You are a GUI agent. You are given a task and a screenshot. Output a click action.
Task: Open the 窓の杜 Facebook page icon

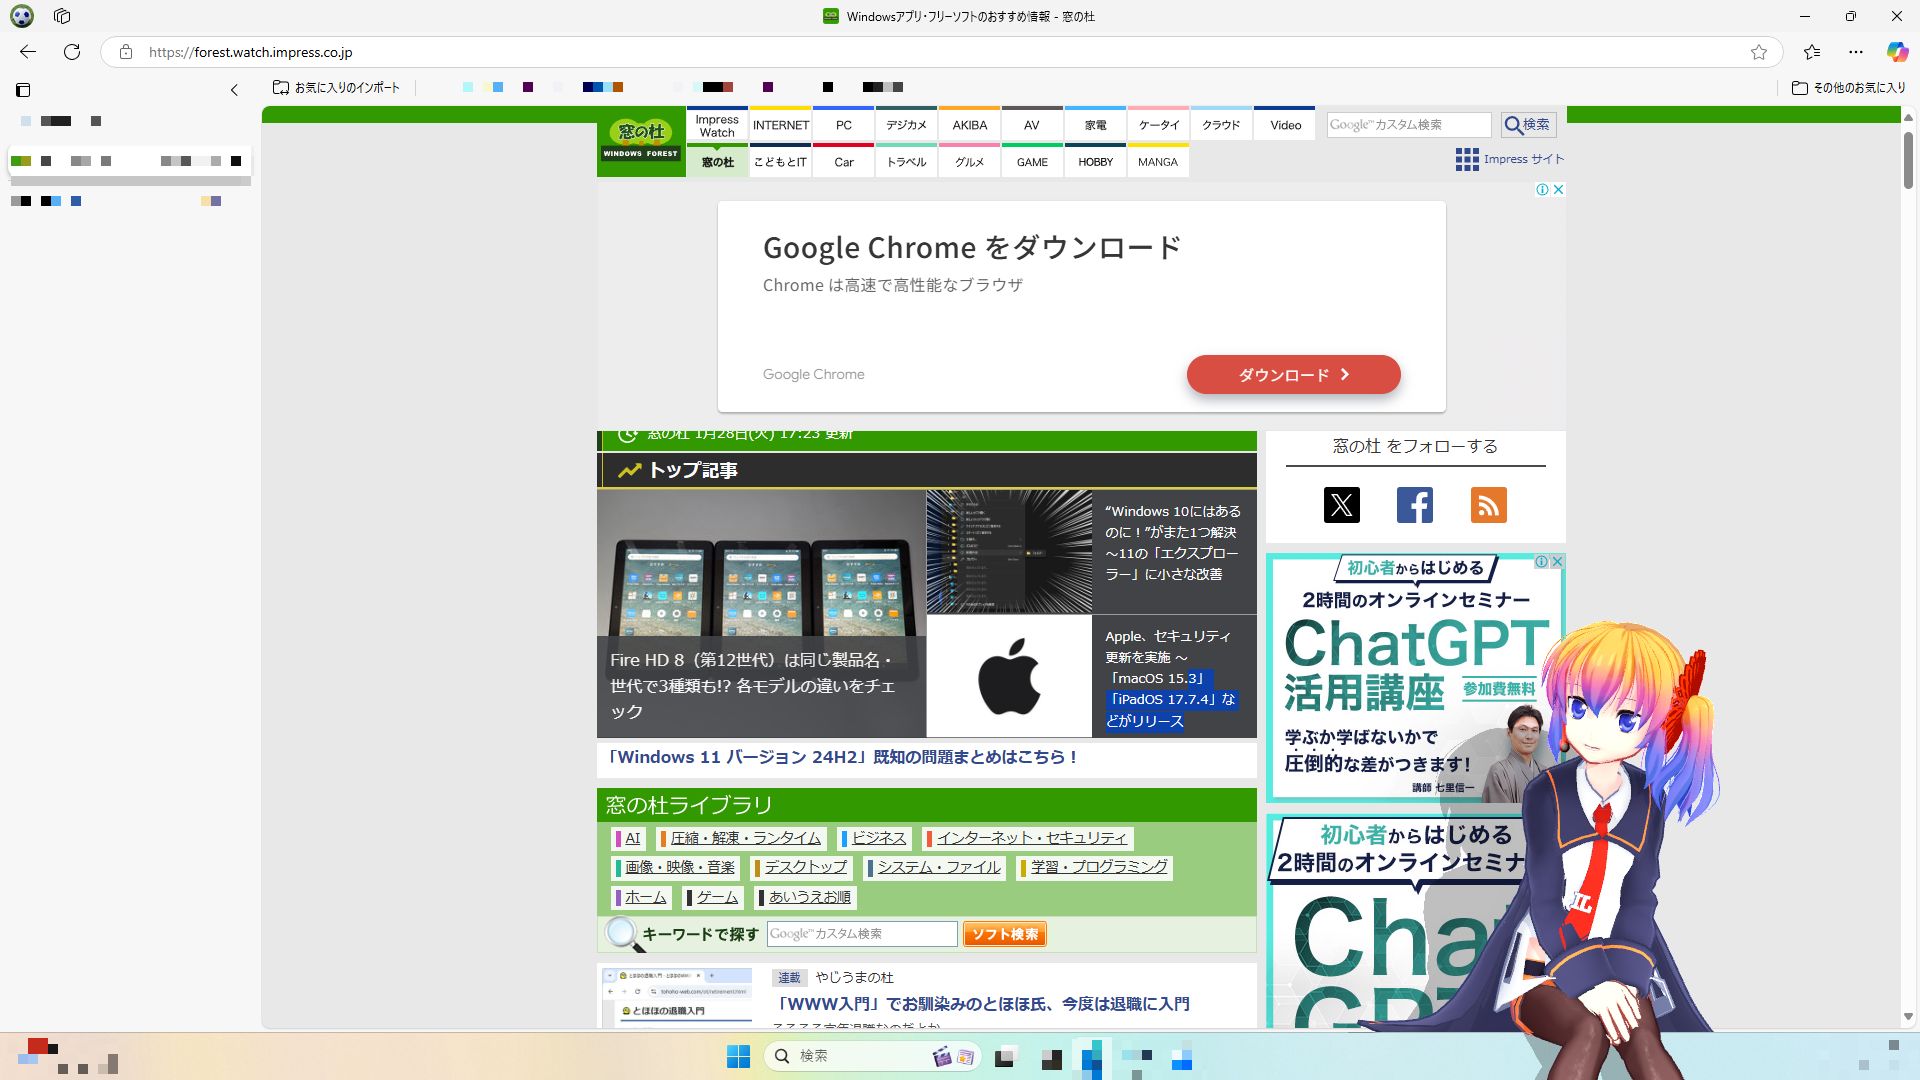pyautogui.click(x=1415, y=505)
